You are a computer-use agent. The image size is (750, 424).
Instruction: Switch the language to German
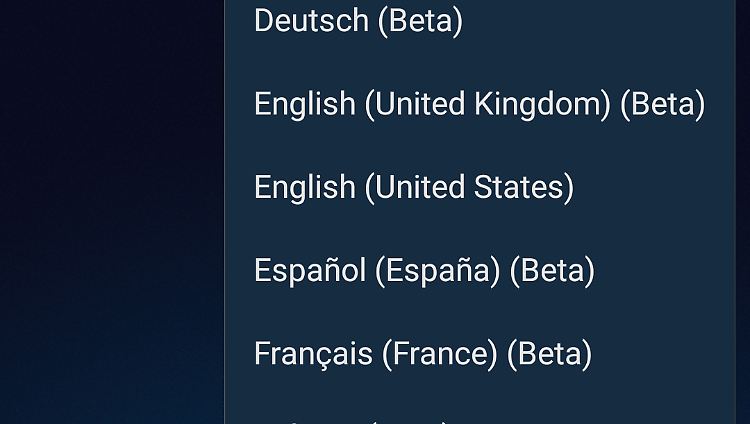[x=358, y=21]
